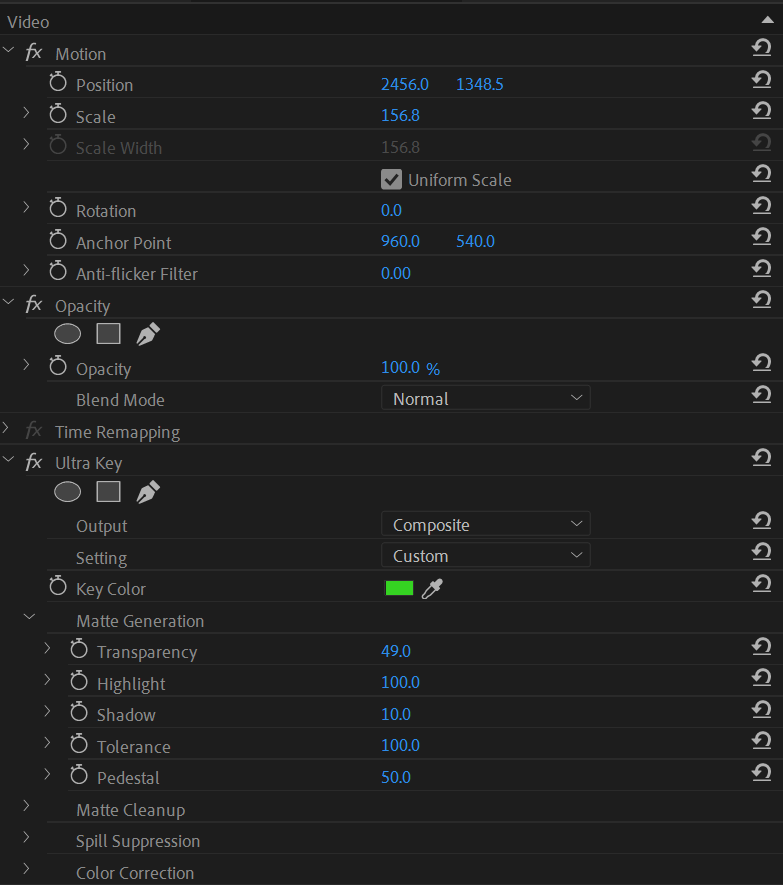Click the green Key Color swatch

pos(399,589)
